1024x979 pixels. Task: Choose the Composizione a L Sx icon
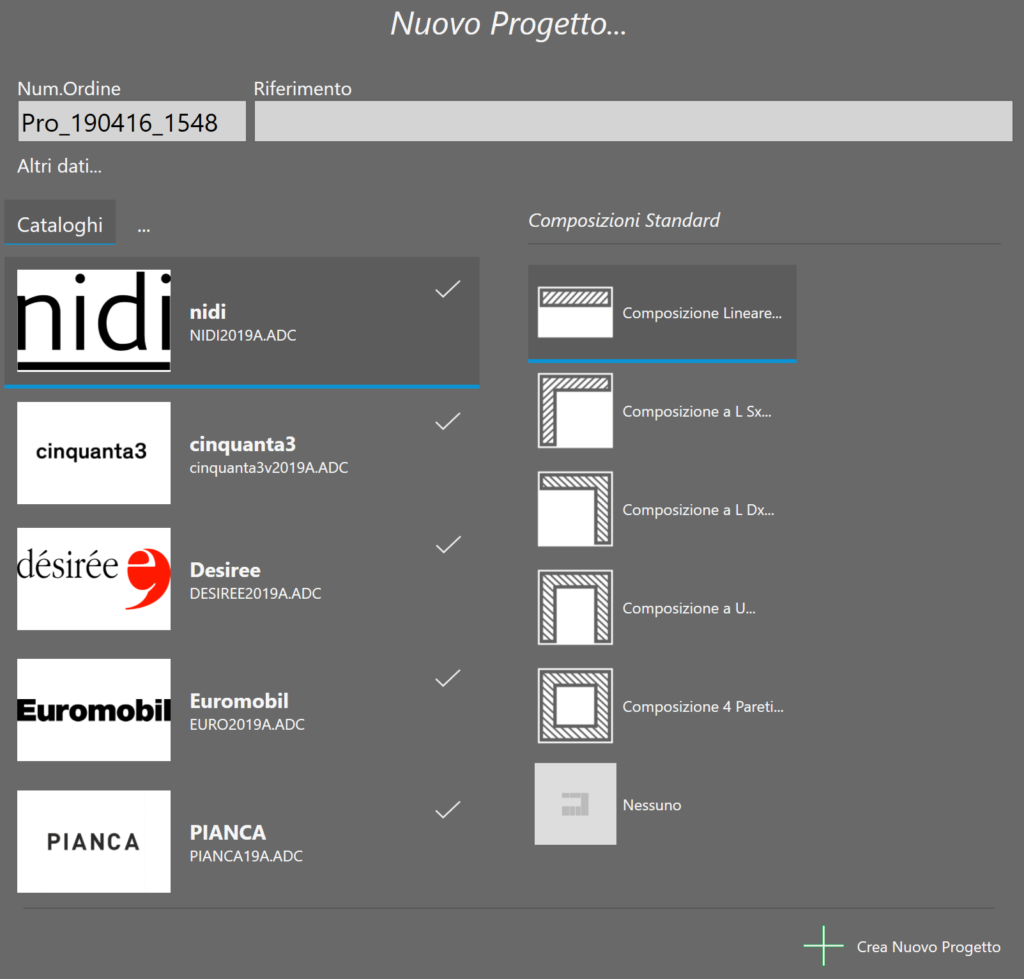pyautogui.click(x=575, y=411)
